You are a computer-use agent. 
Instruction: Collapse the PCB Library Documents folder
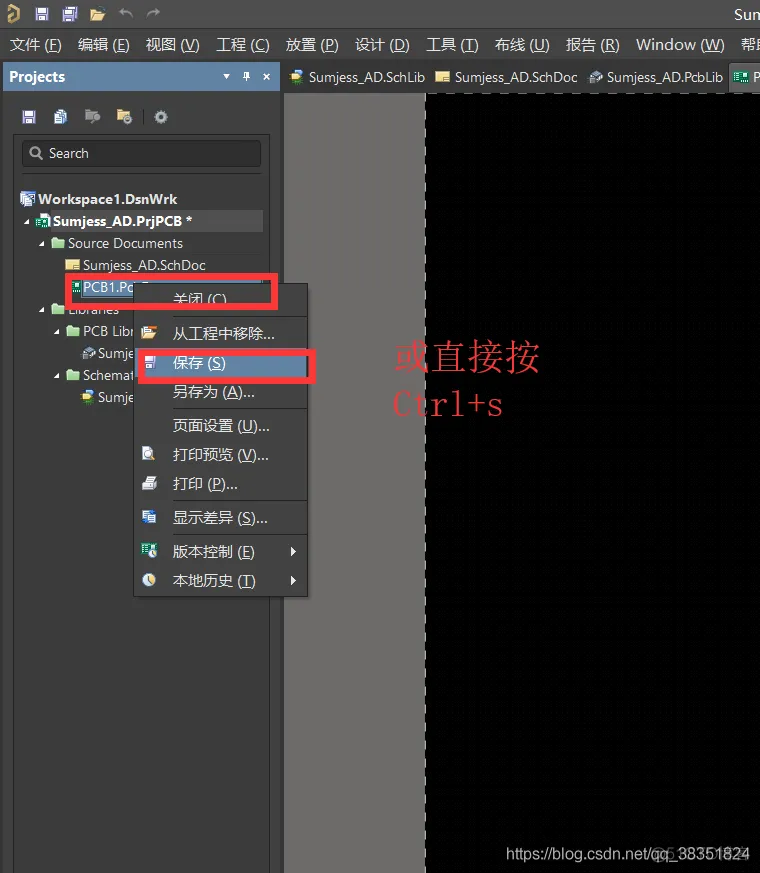57,332
